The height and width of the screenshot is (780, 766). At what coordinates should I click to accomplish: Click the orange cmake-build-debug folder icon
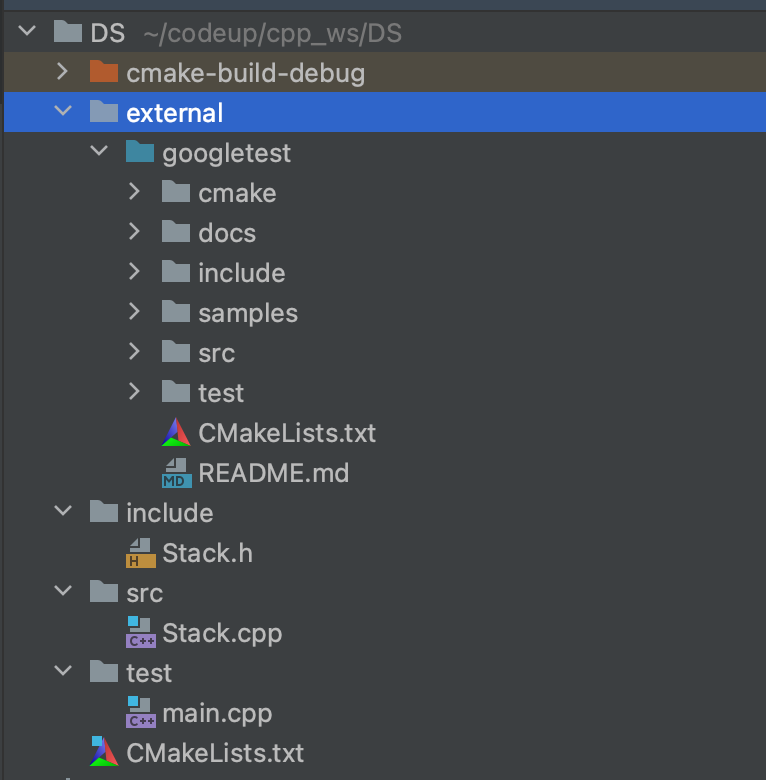[104, 73]
